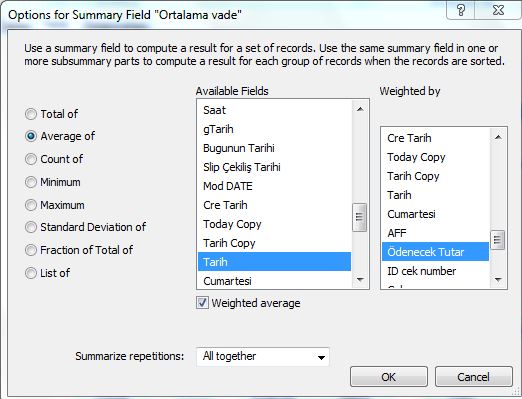Image resolution: width=522 pixels, height=399 pixels.
Task: Pick ID cek number in Weighted by
Action: [435, 271]
